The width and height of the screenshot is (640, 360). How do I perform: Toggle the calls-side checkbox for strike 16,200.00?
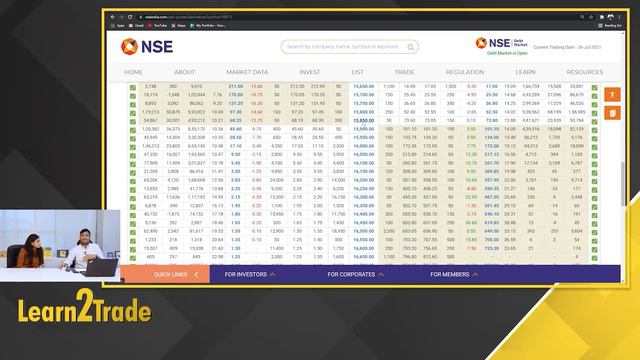click(x=133, y=181)
